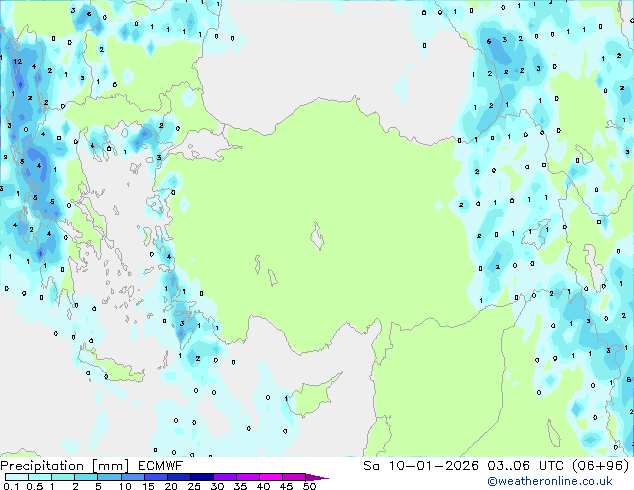
Task: Click the date text '10-01-2026'
Action: 434,466
